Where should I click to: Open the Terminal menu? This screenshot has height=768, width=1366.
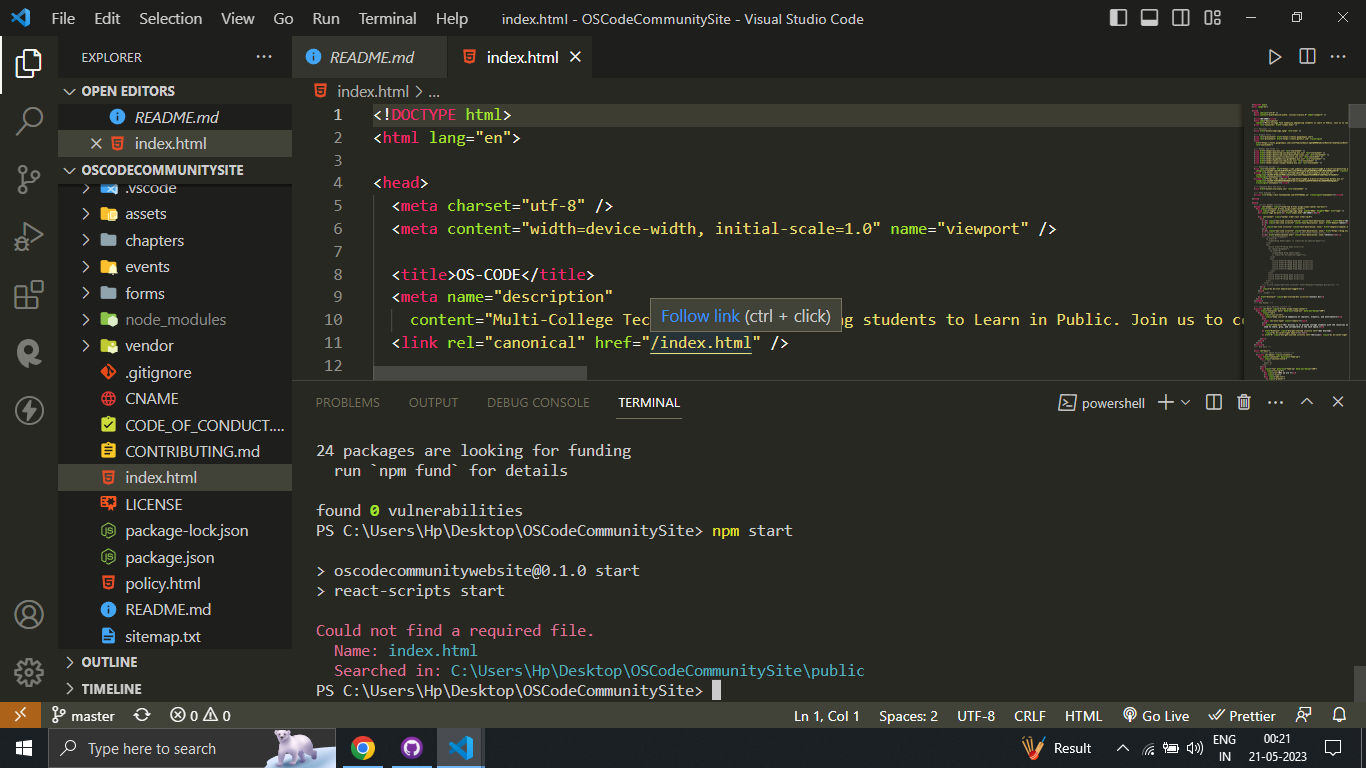point(386,18)
